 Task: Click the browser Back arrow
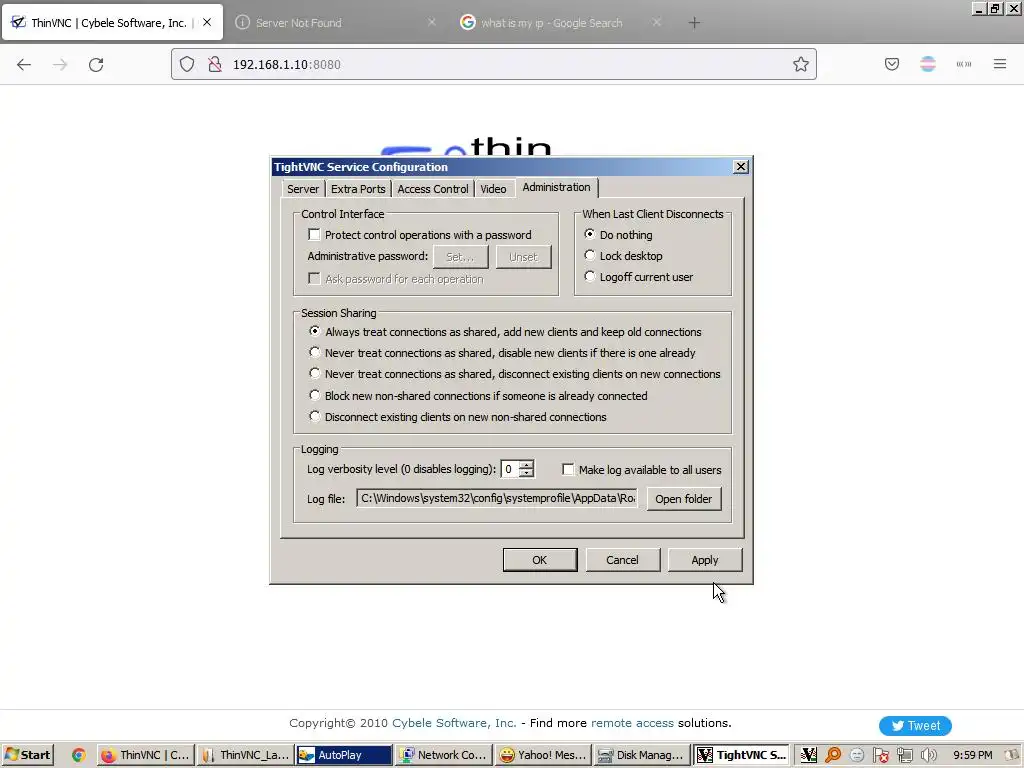(24, 64)
